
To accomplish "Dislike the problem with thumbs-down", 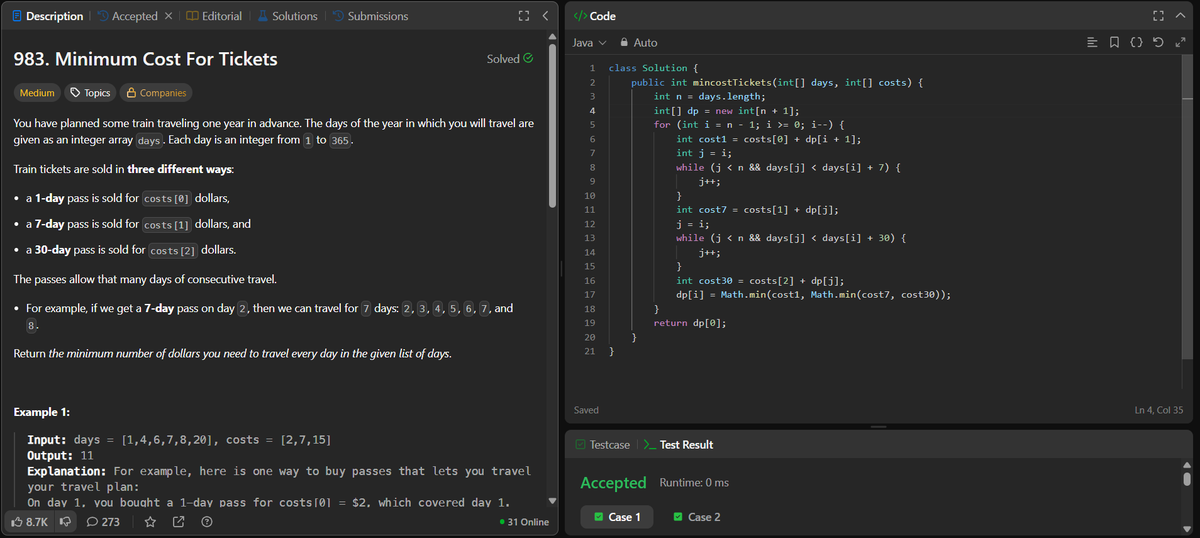I will (67, 521).
